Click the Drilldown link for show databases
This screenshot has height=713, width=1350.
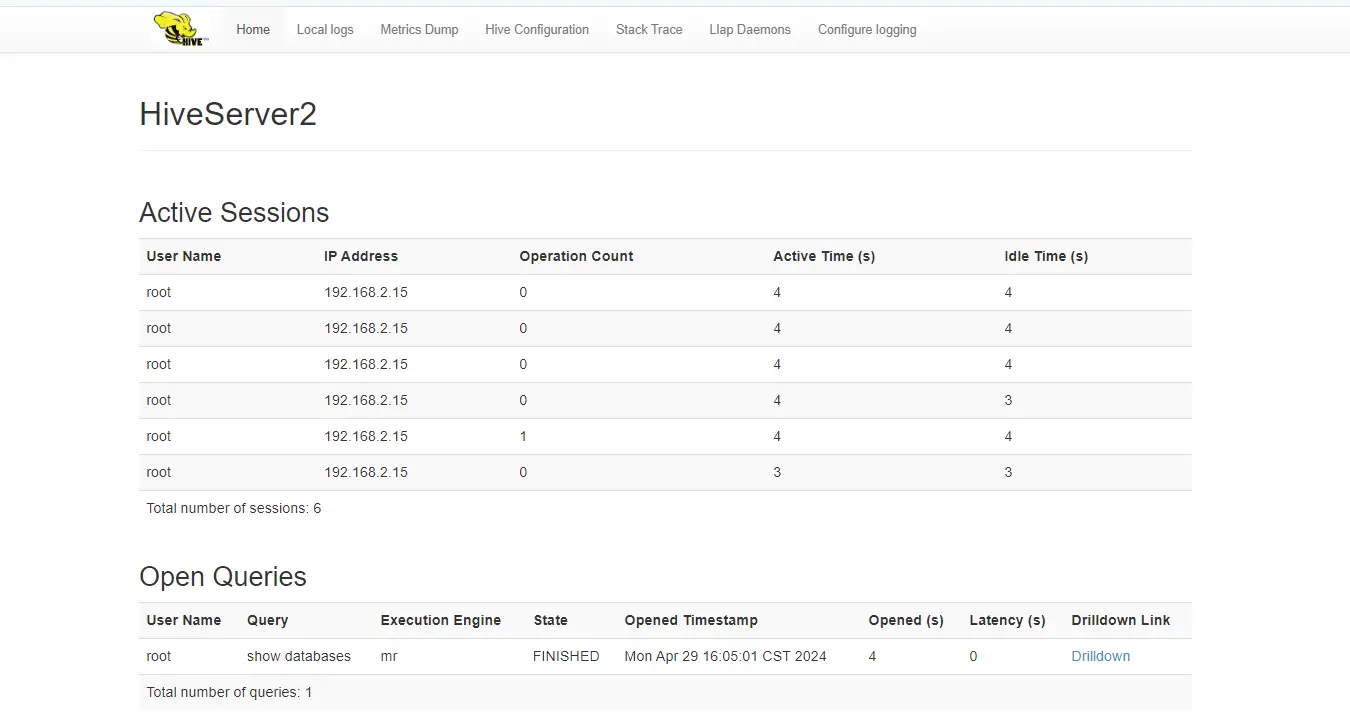pyautogui.click(x=1100, y=657)
